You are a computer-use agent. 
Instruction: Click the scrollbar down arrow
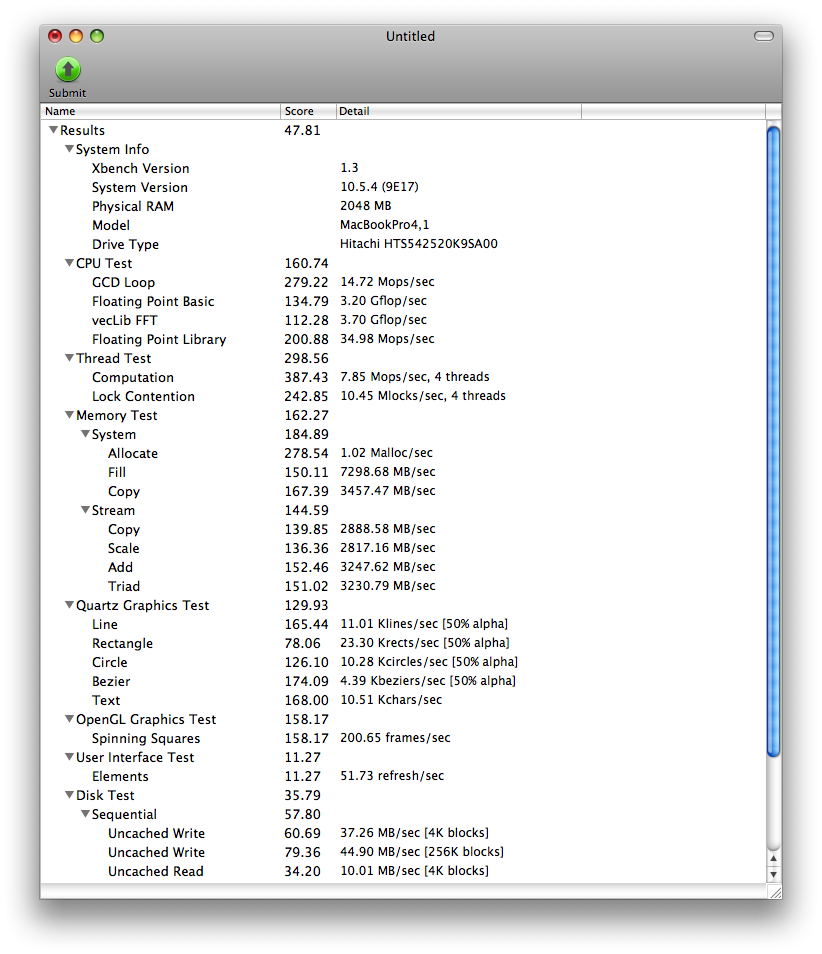773,874
